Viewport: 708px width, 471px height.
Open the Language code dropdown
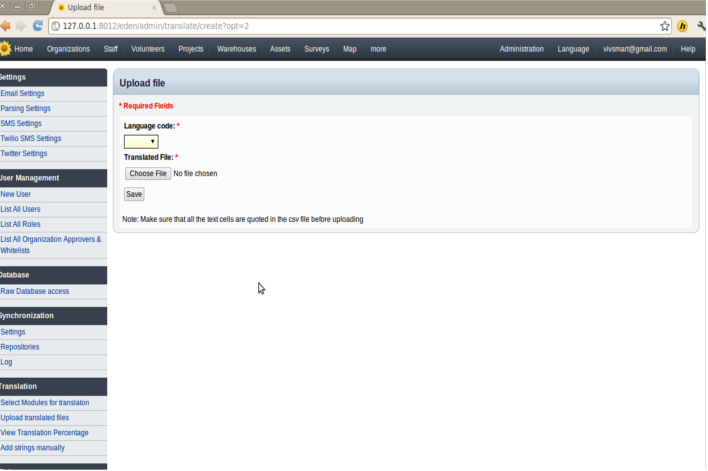tap(141, 142)
